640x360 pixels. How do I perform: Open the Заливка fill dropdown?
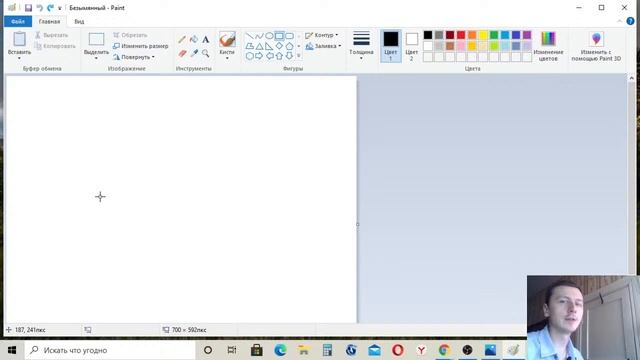[323, 46]
